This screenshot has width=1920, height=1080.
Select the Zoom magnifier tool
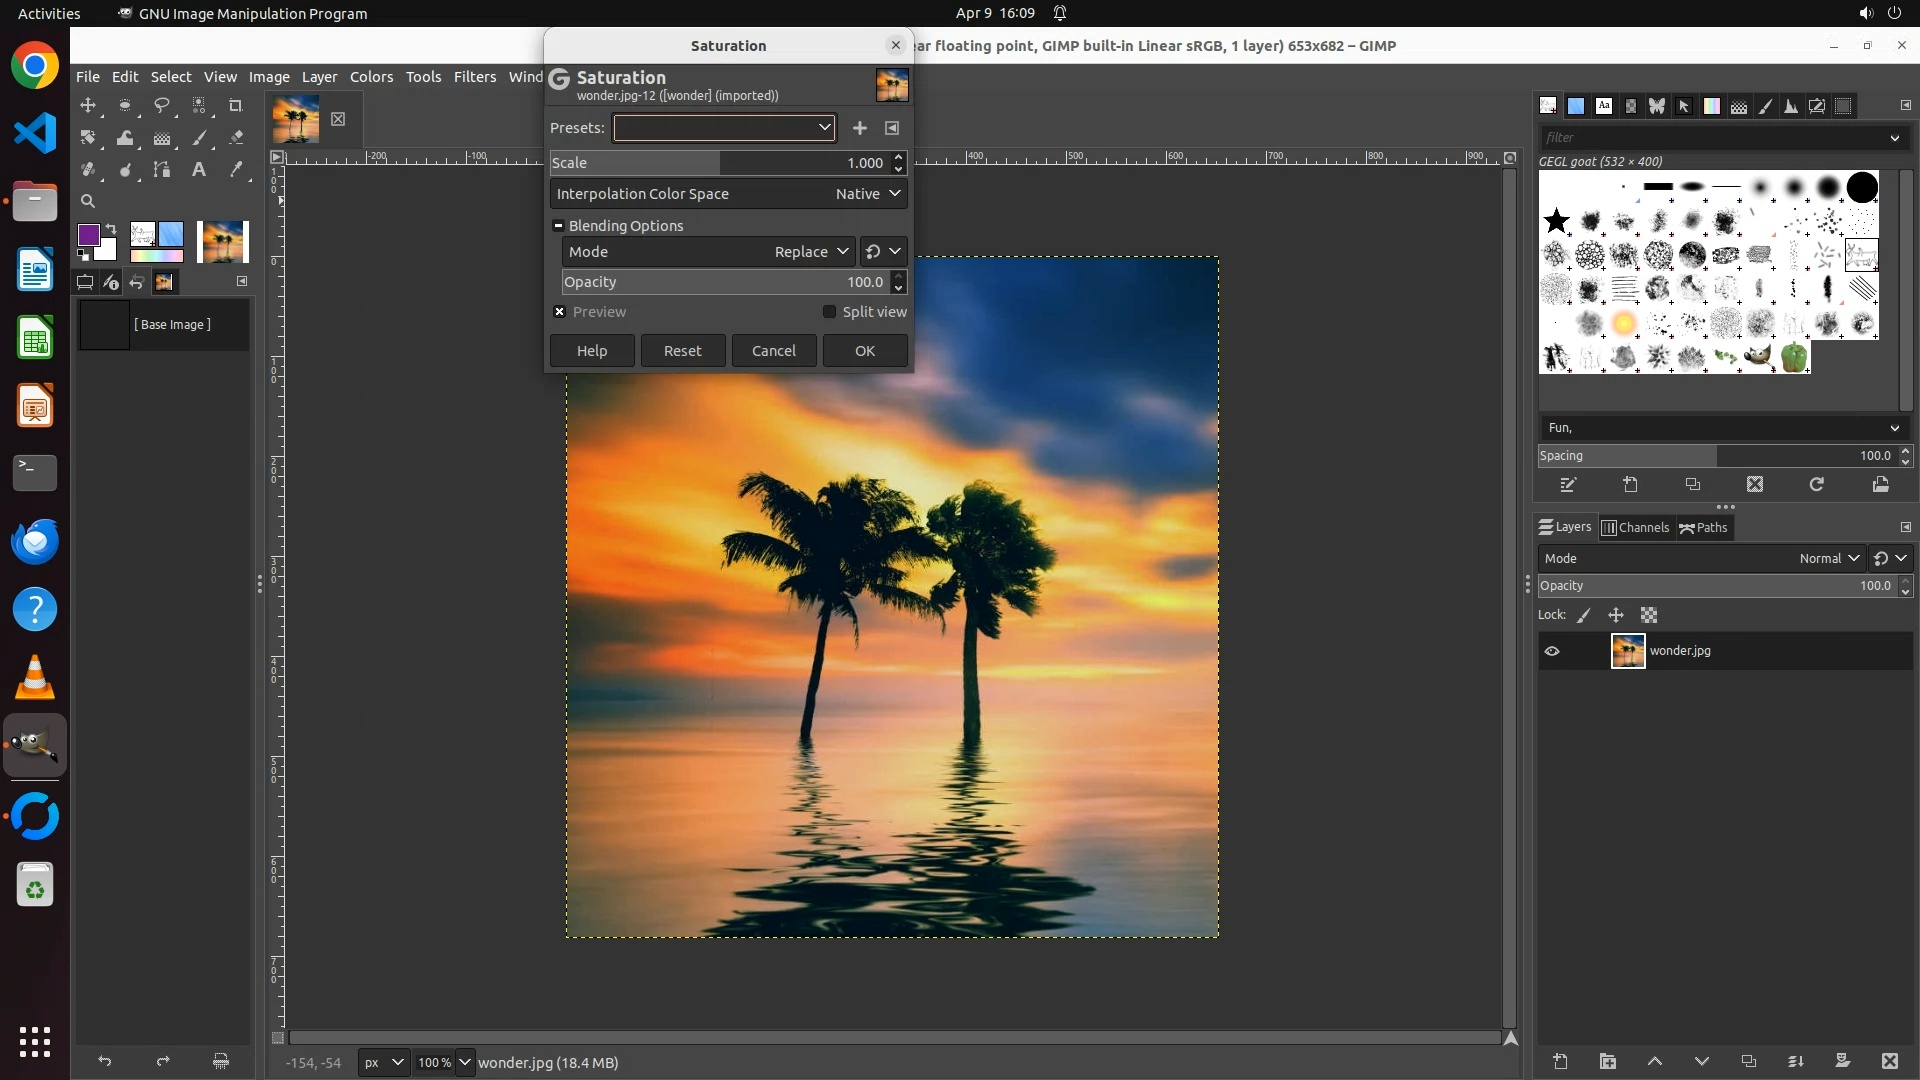click(x=88, y=201)
